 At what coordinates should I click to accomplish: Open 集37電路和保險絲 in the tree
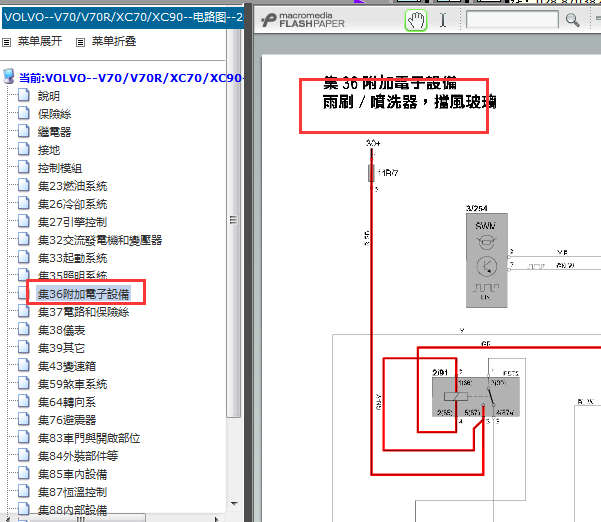tap(84, 312)
